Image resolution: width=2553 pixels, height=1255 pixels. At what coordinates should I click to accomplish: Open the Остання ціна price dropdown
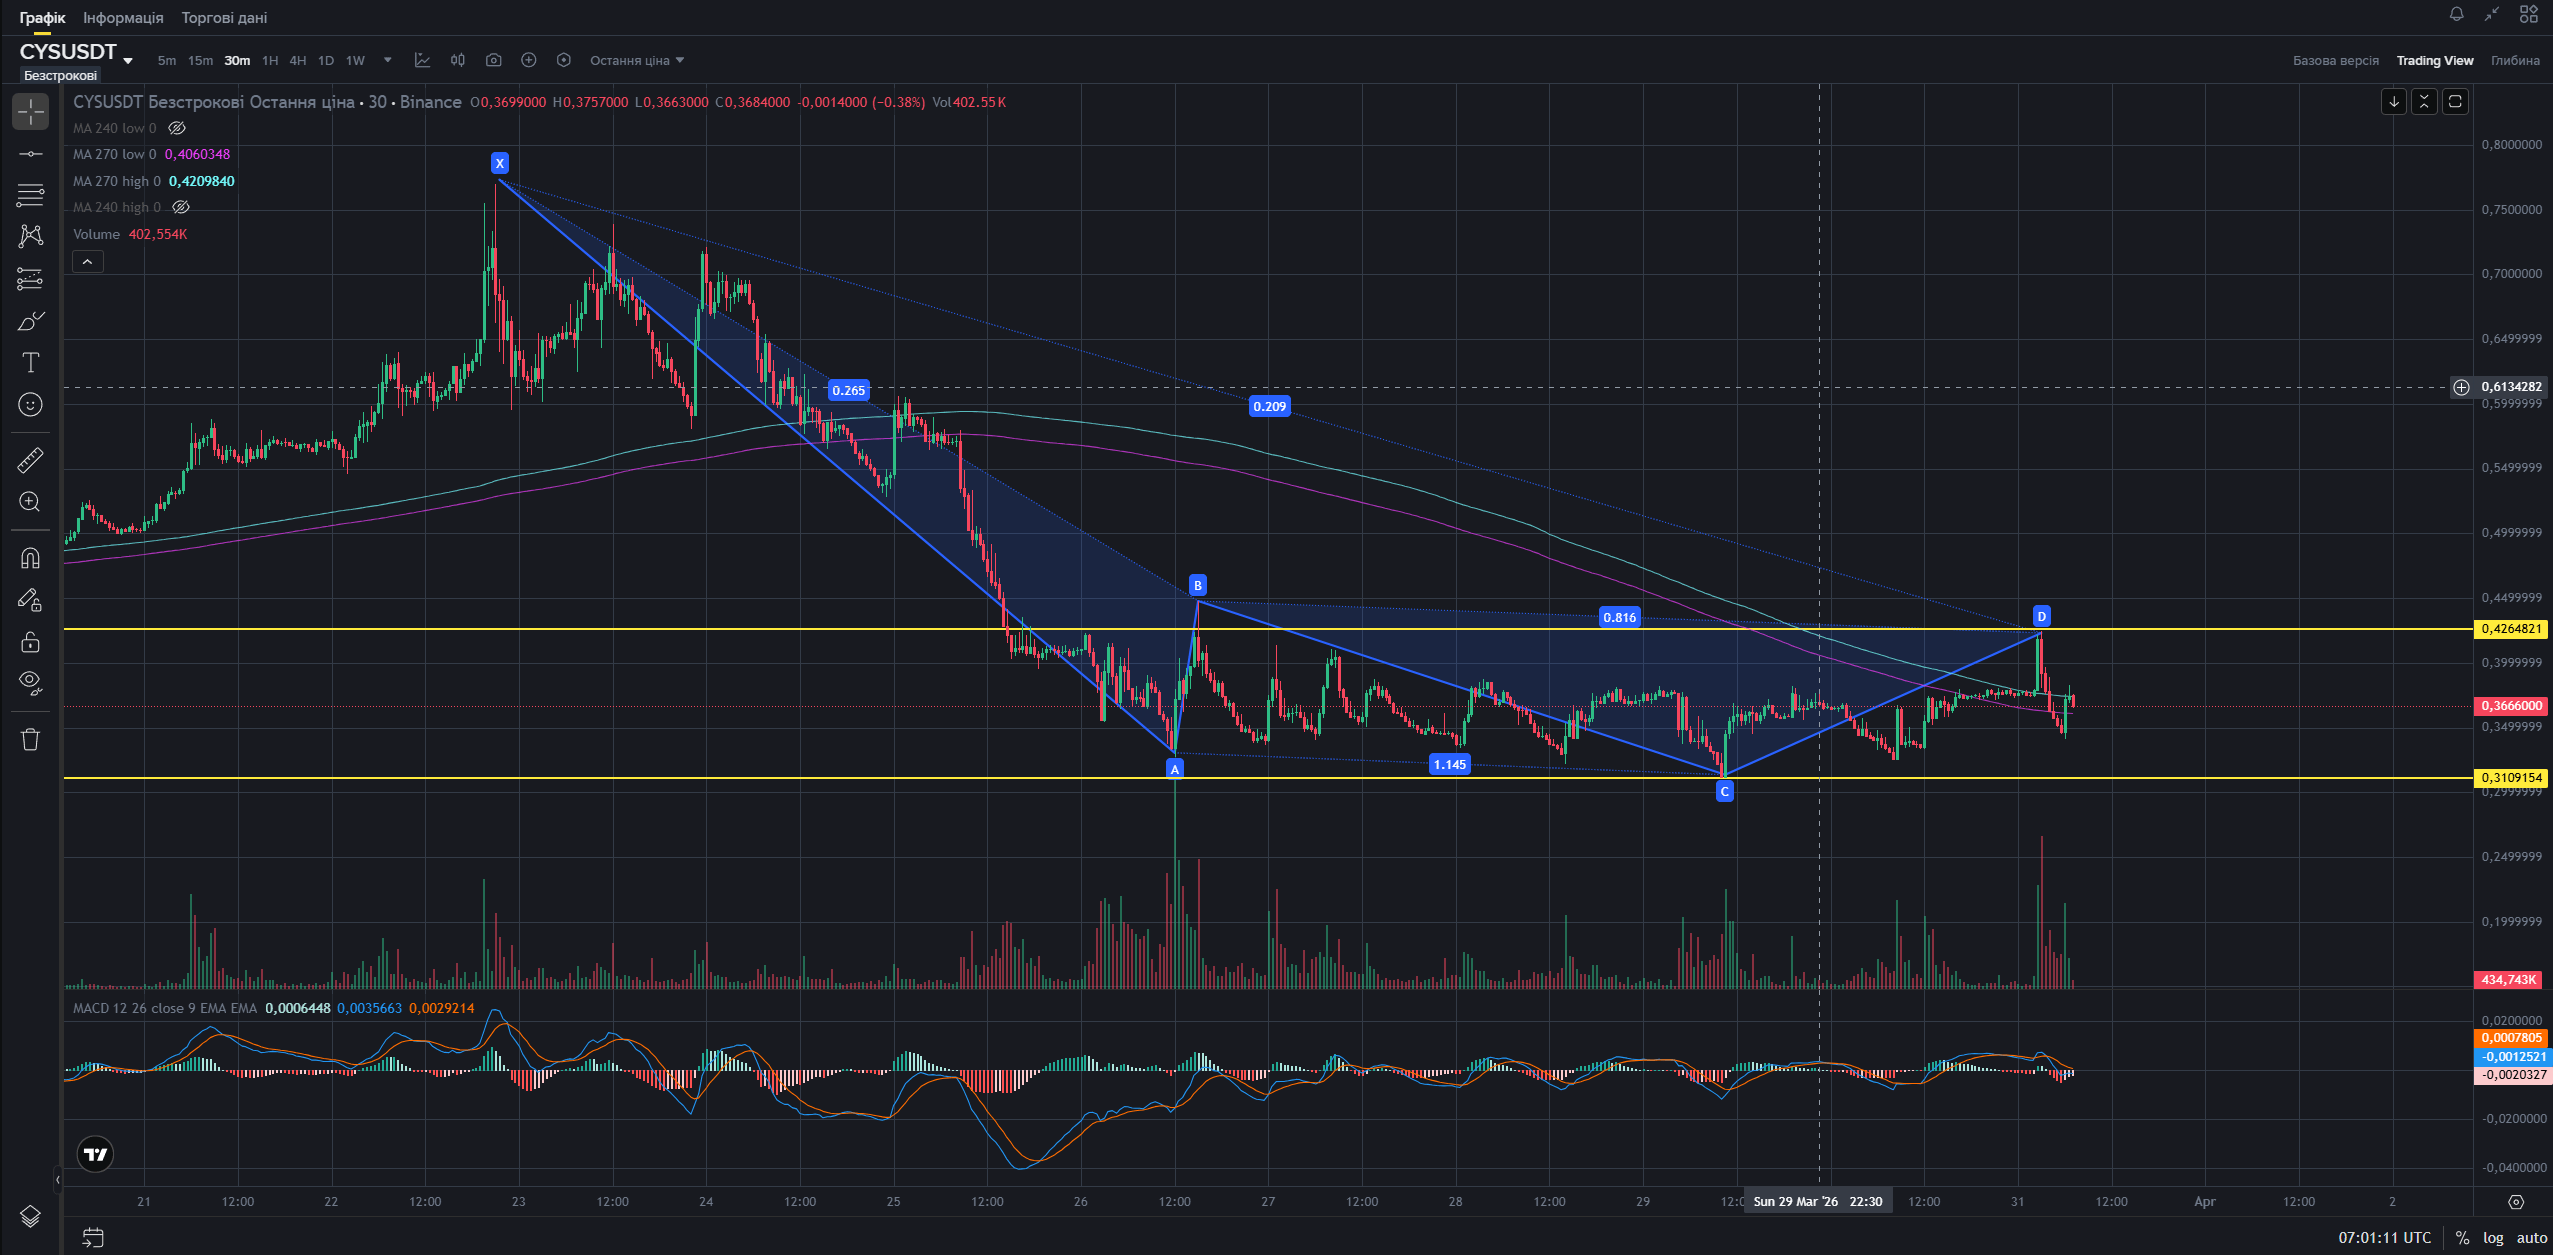[637, 60]
